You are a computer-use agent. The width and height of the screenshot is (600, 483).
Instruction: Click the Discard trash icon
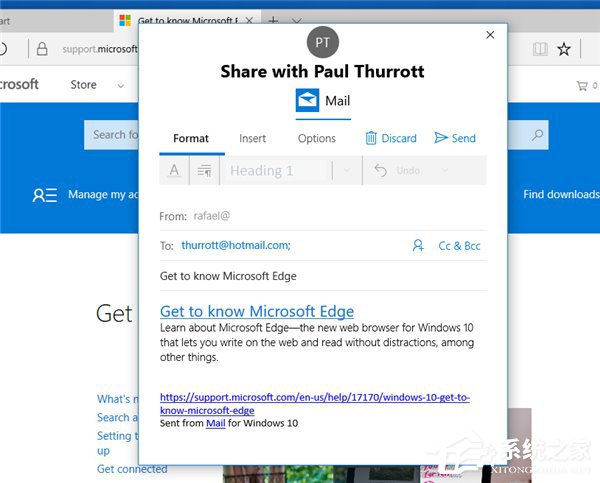pyautogui.click(x=371, y=138)
